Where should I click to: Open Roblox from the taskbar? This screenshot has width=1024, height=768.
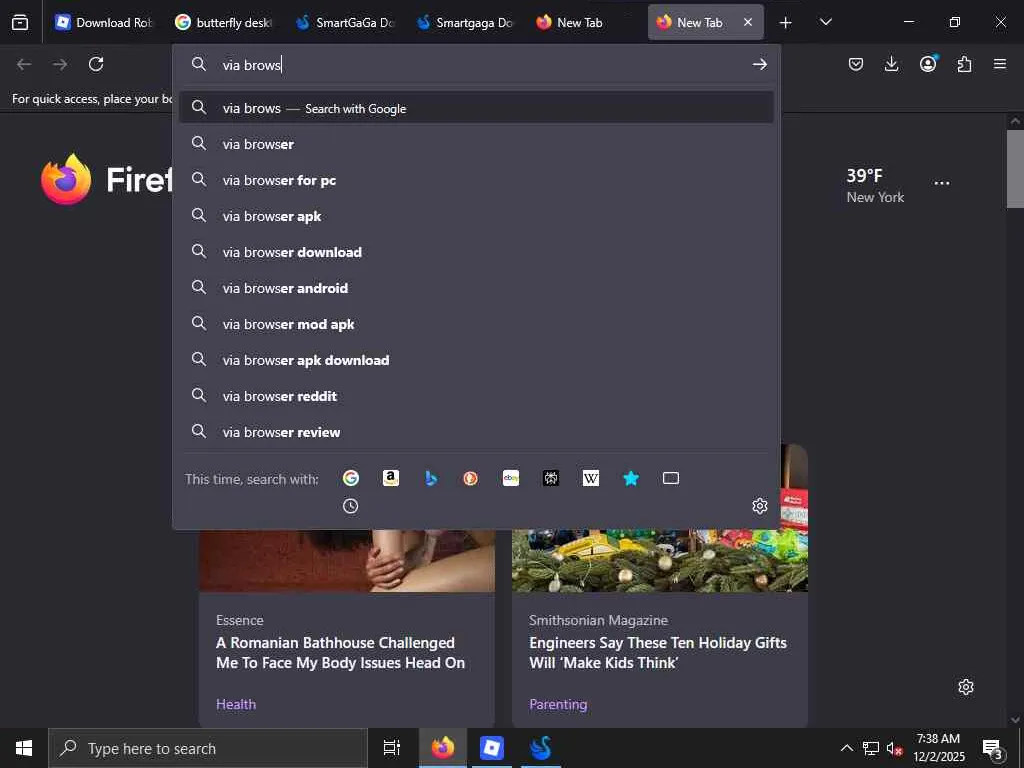492,748
